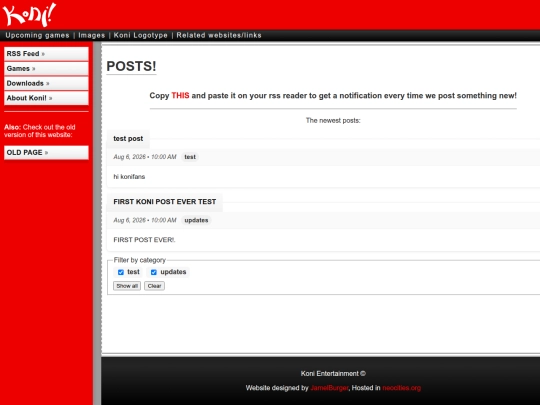Image resolution: width=540 pixels, height=405 pixels.
Task: Open 'FIRST KONI POST EVER TEST' title
Action: (165, 202)
